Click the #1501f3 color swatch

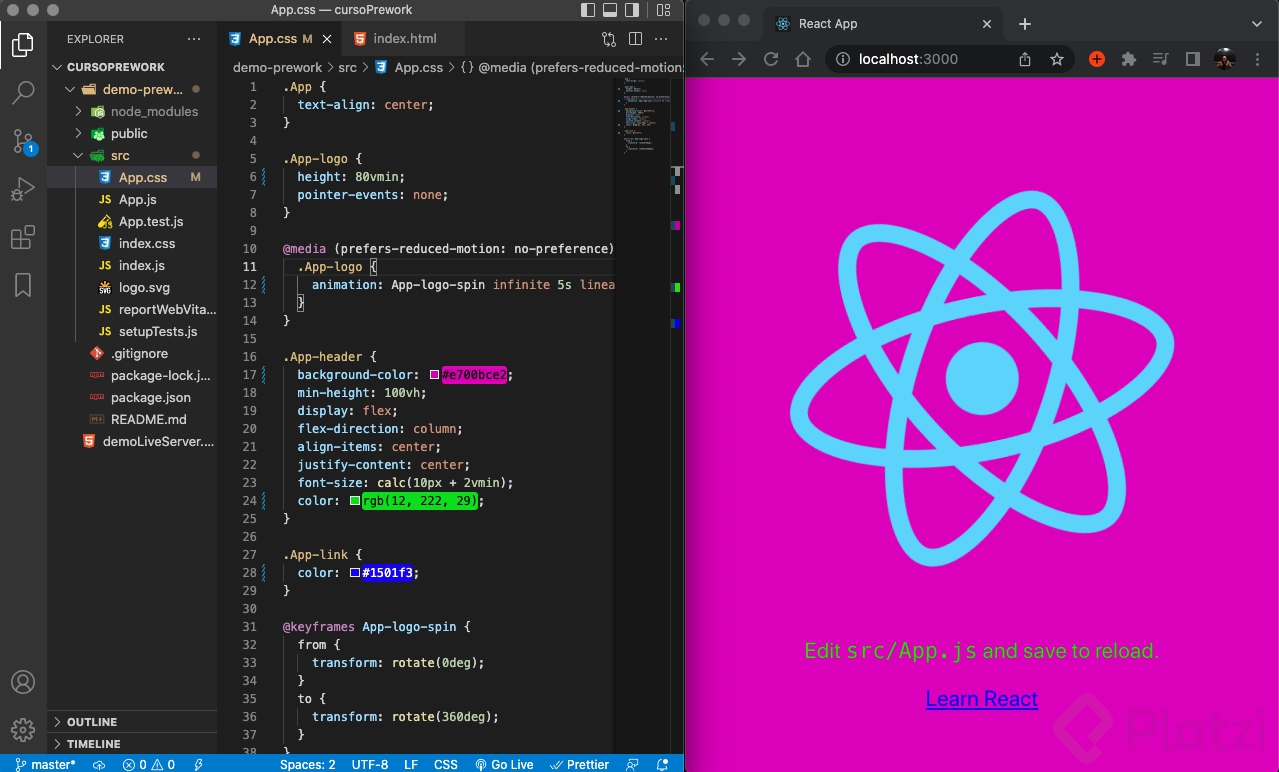[355, 573]
